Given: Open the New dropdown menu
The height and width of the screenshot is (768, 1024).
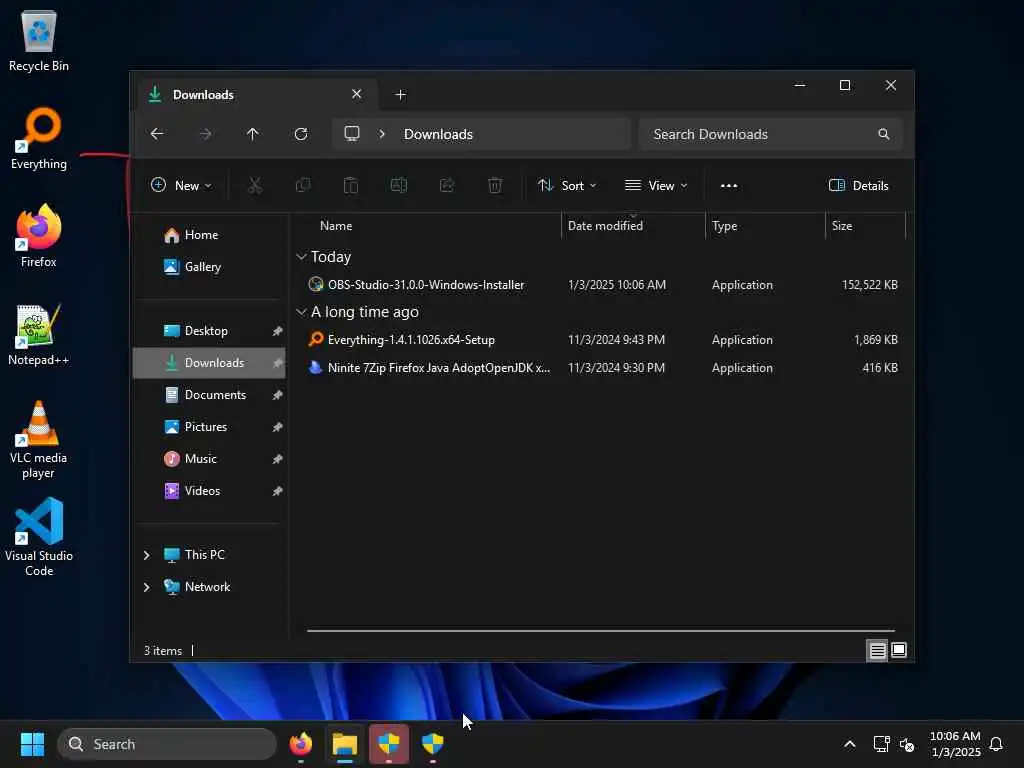Looking at the screenshot, I should click(181, 185).
